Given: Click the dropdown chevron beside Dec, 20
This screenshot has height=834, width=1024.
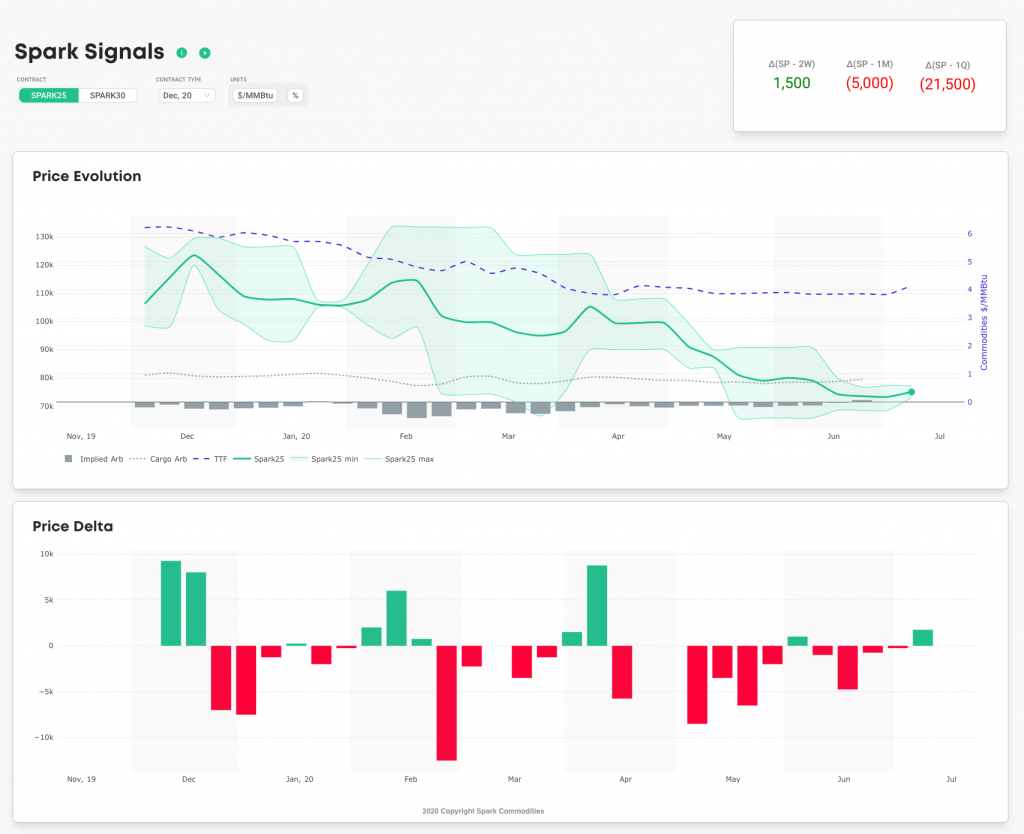Looking at the screenshot, I should point(207,95).
